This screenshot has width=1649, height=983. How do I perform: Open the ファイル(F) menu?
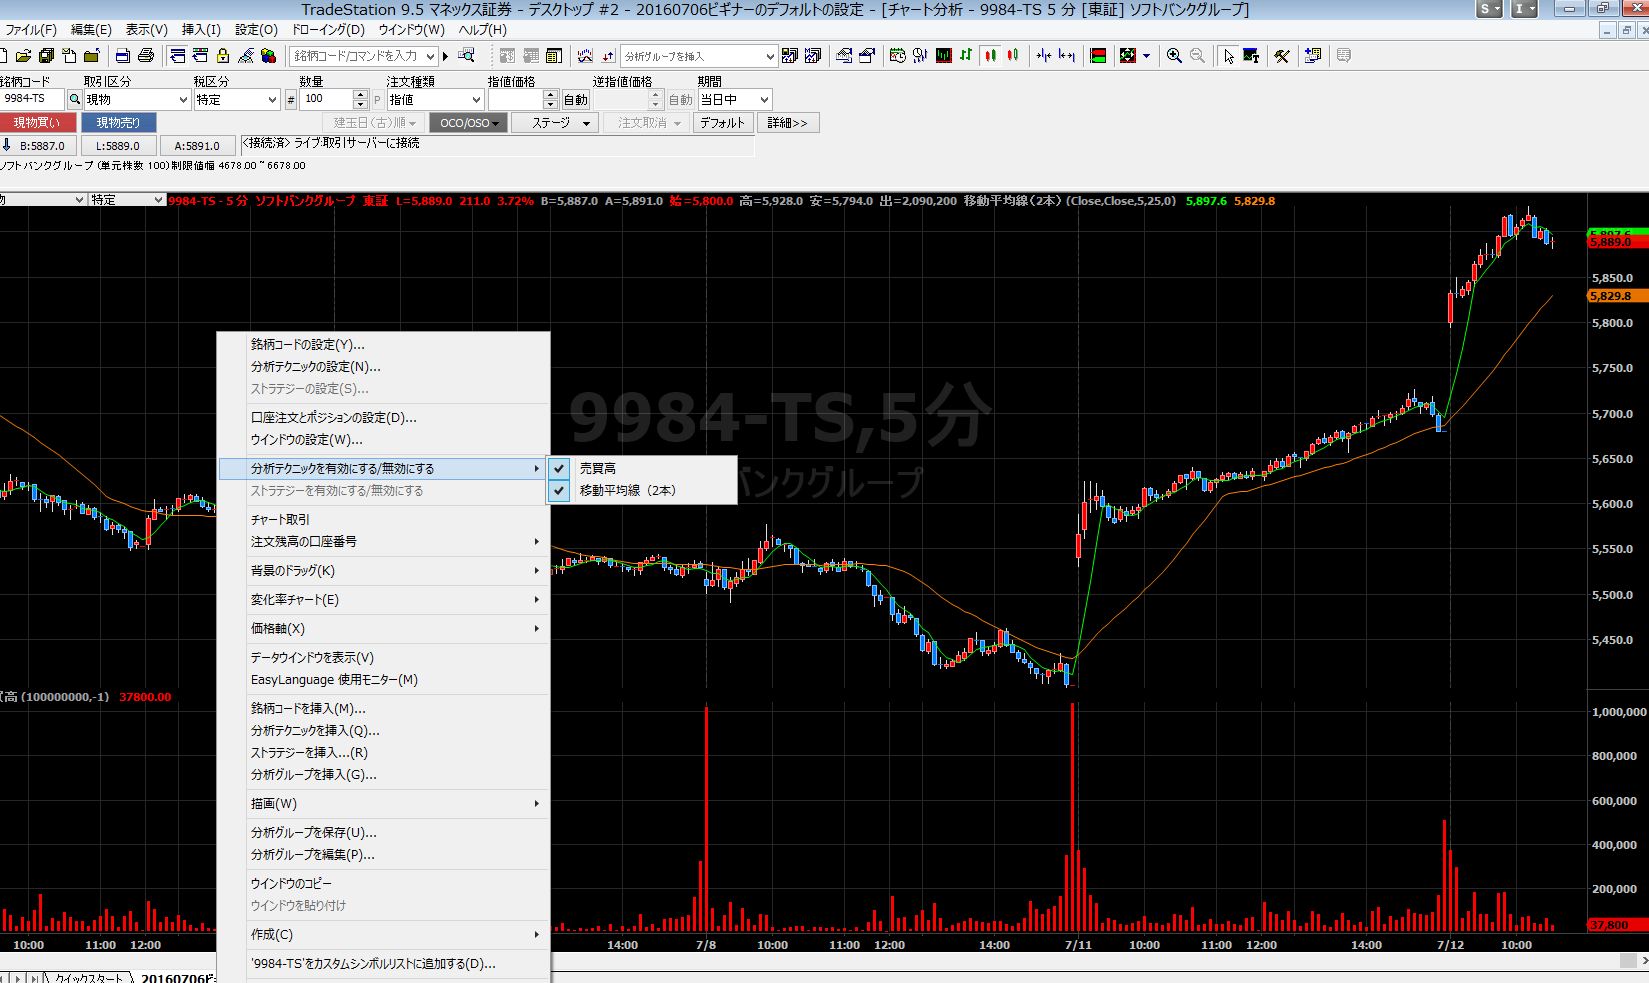point(31,30)
